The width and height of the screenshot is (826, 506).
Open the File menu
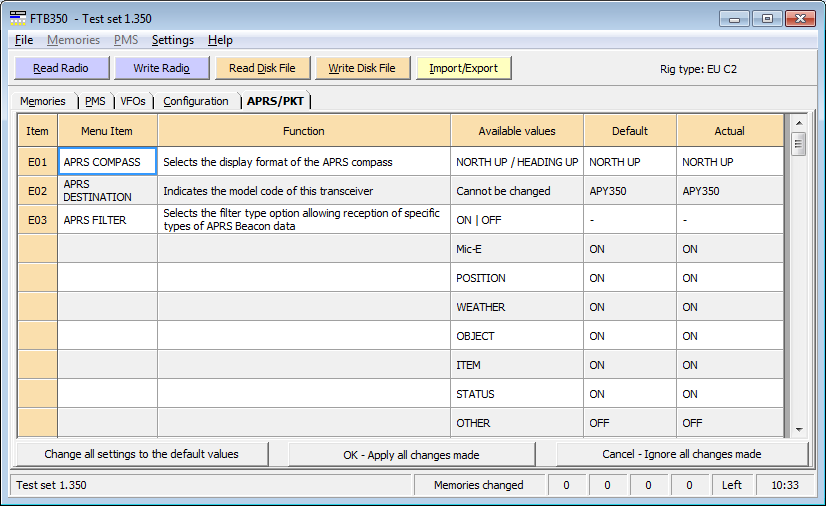(24, 40)
